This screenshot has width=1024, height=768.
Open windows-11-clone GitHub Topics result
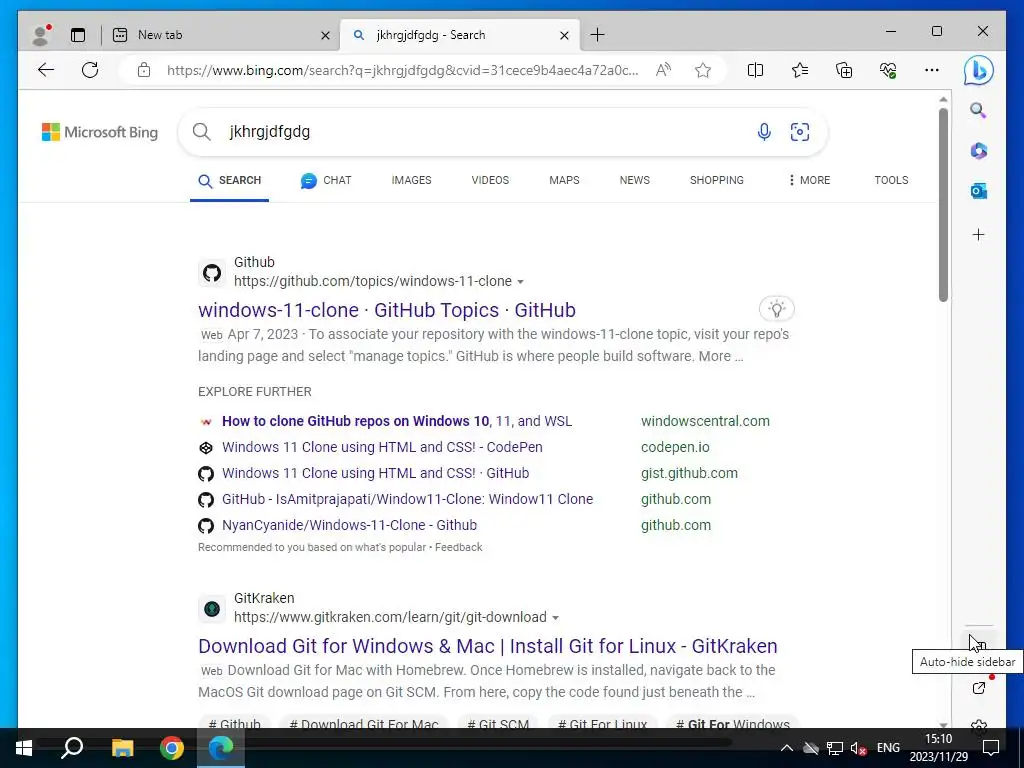click(x=387, y=310)
